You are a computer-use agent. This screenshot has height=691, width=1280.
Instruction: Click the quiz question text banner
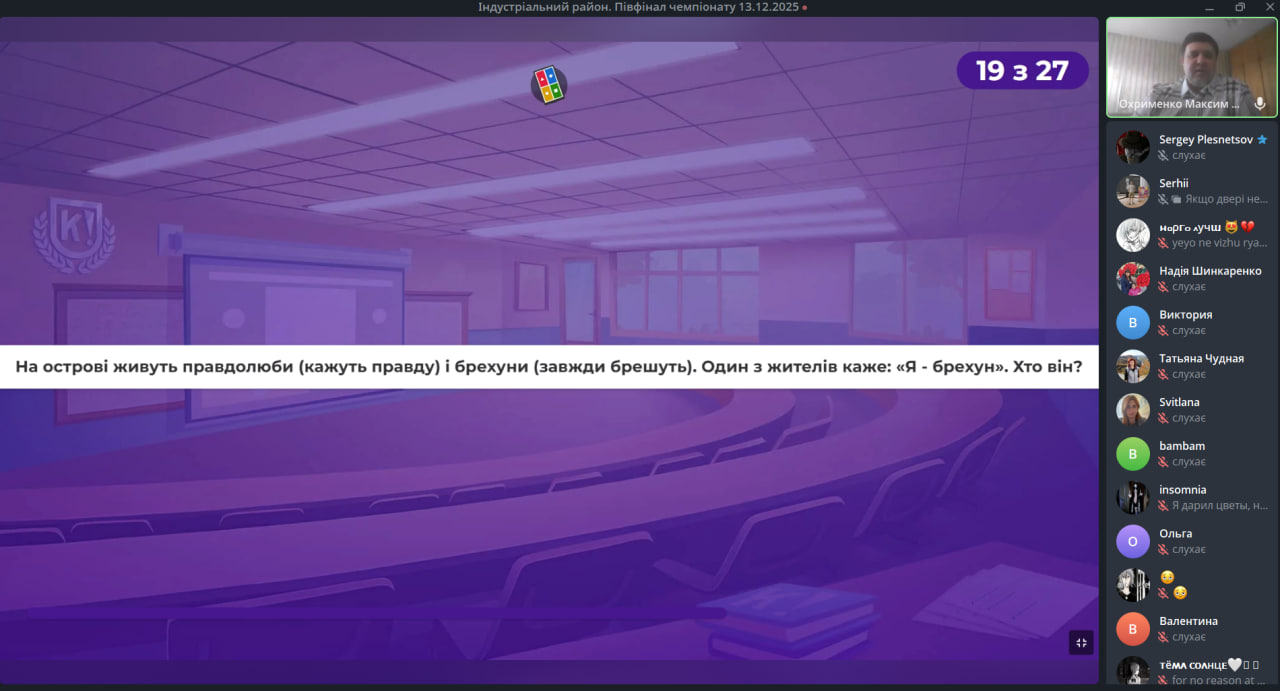point(548,367)
